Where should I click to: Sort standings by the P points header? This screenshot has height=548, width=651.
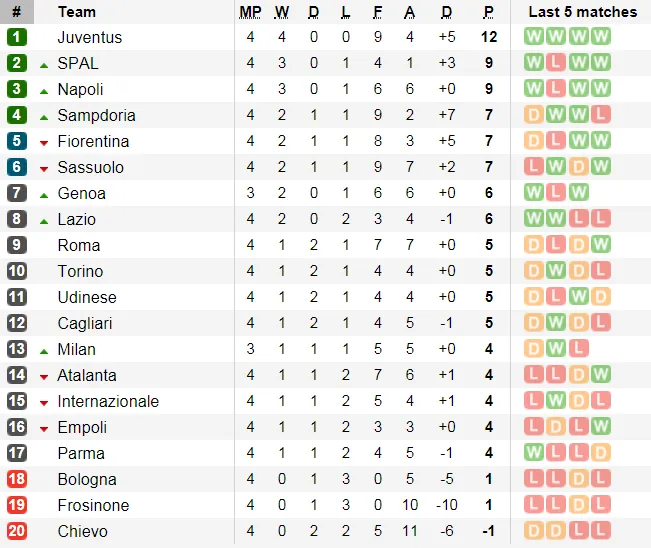click(488, 12)
